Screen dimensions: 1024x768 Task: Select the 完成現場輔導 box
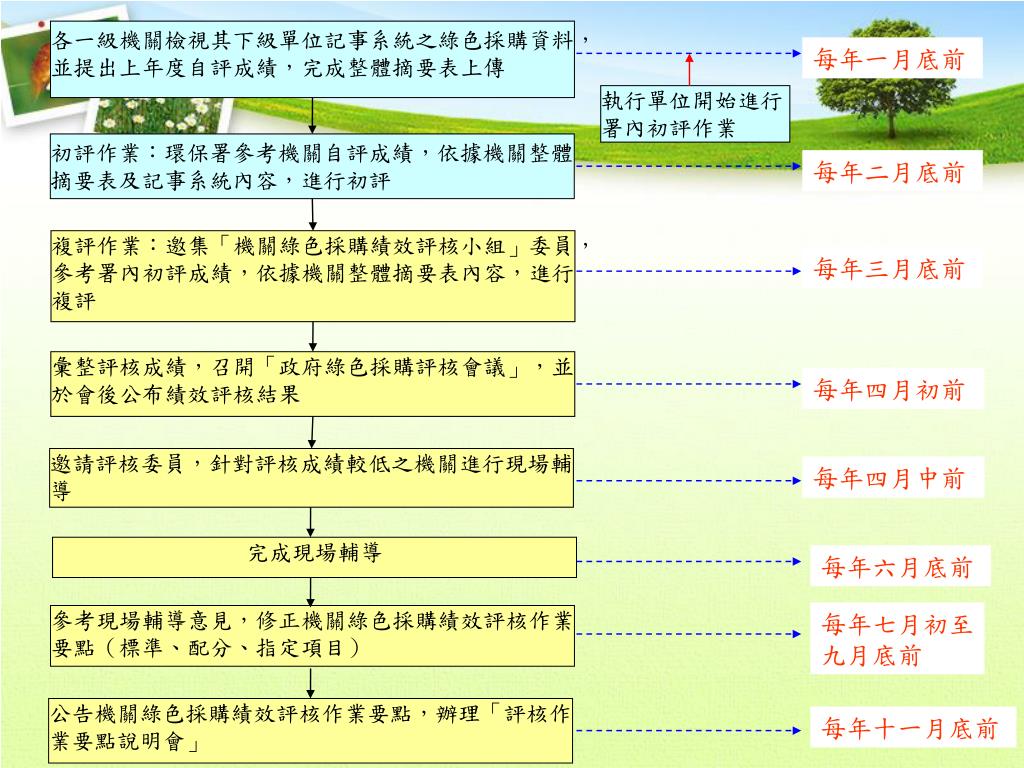[313, 556]
